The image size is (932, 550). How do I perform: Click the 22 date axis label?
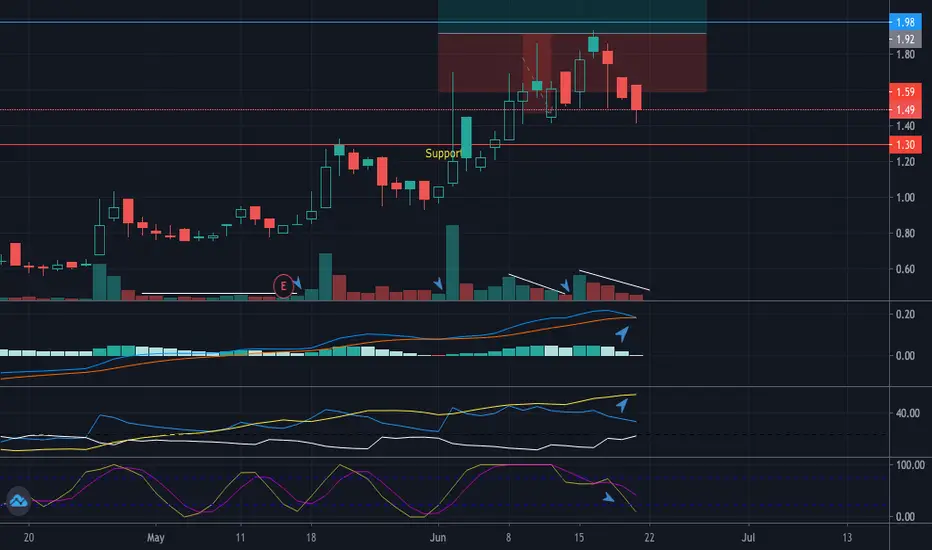tap(649, 538)
